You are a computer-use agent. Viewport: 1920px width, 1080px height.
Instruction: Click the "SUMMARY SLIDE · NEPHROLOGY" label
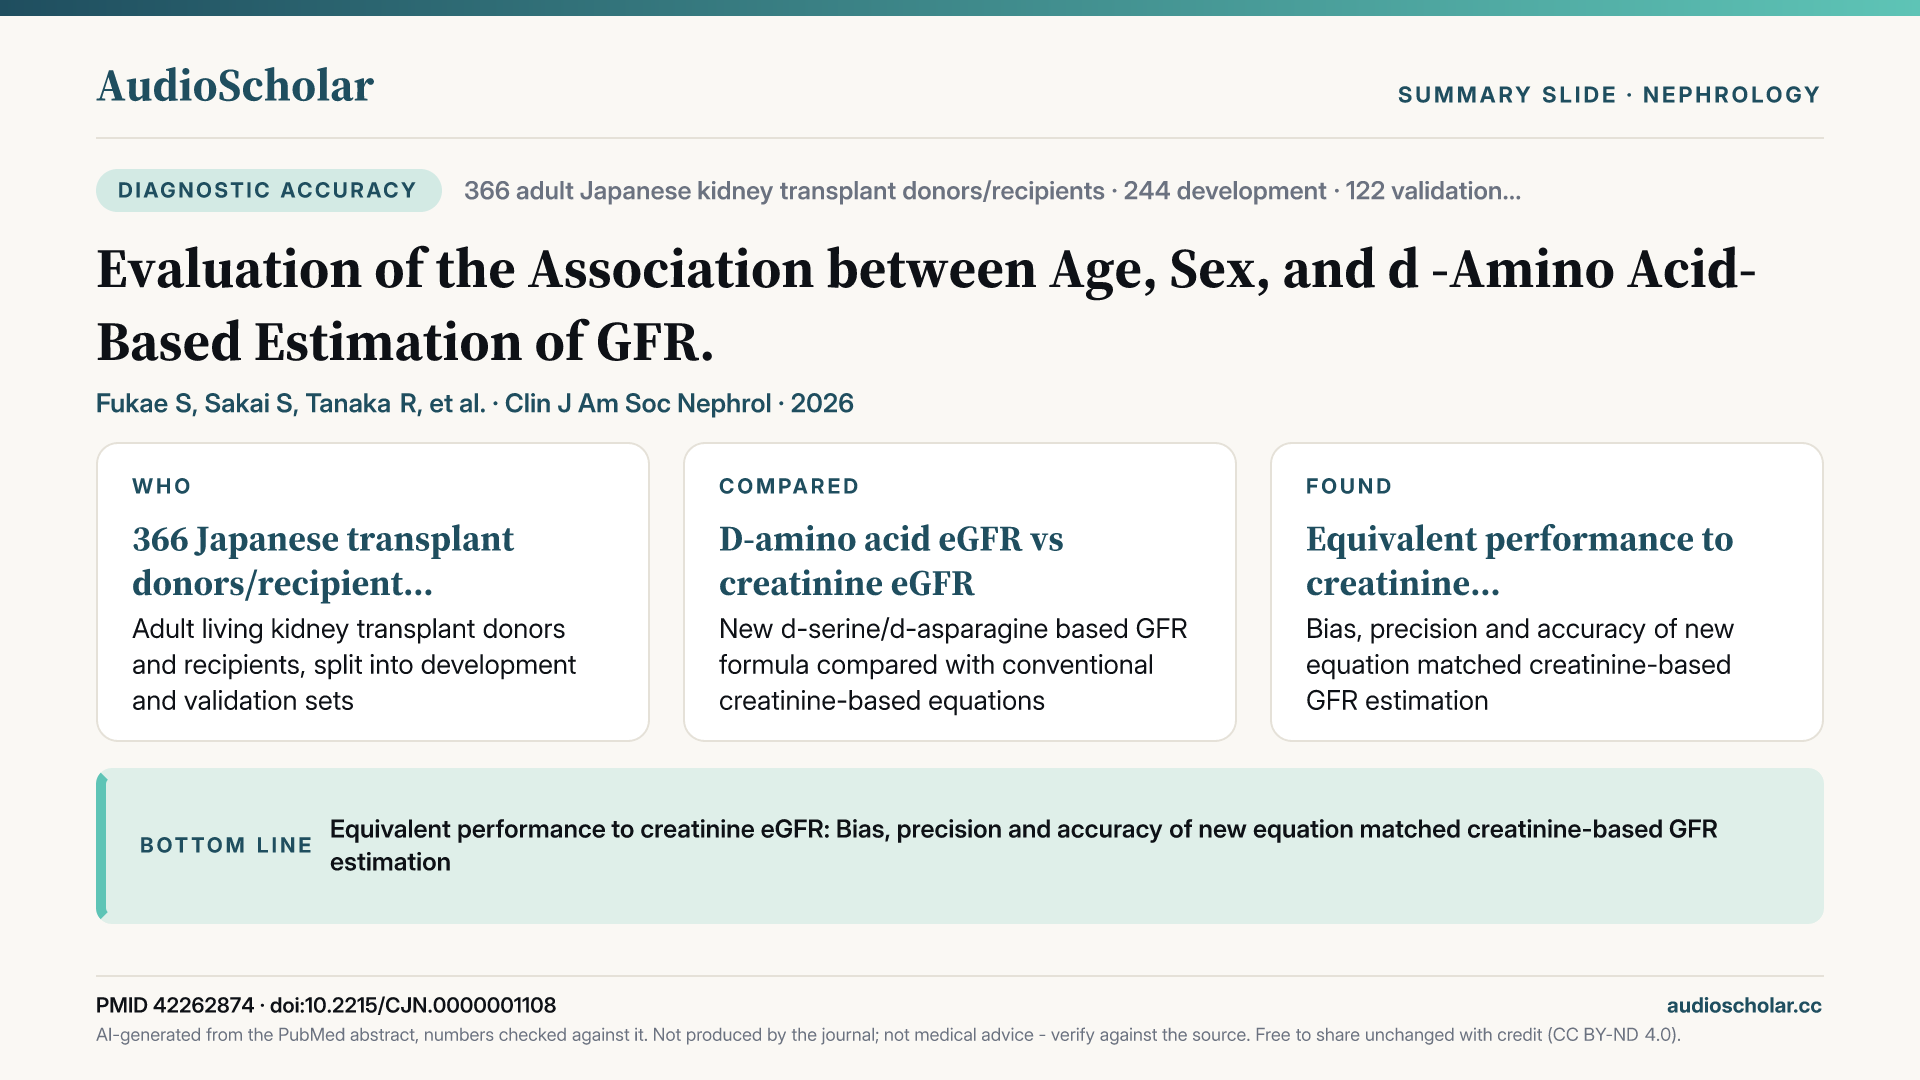[1609, 95]
